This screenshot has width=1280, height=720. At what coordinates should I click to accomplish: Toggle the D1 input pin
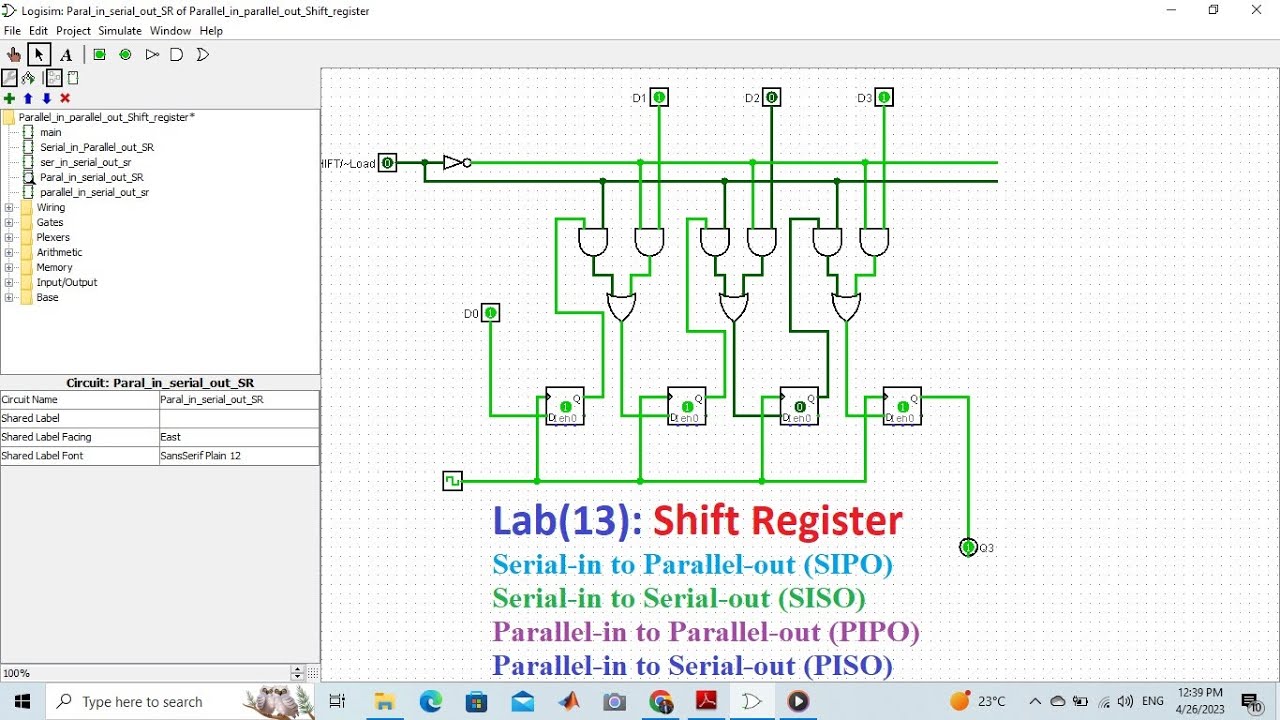click(x=659, y=97)
